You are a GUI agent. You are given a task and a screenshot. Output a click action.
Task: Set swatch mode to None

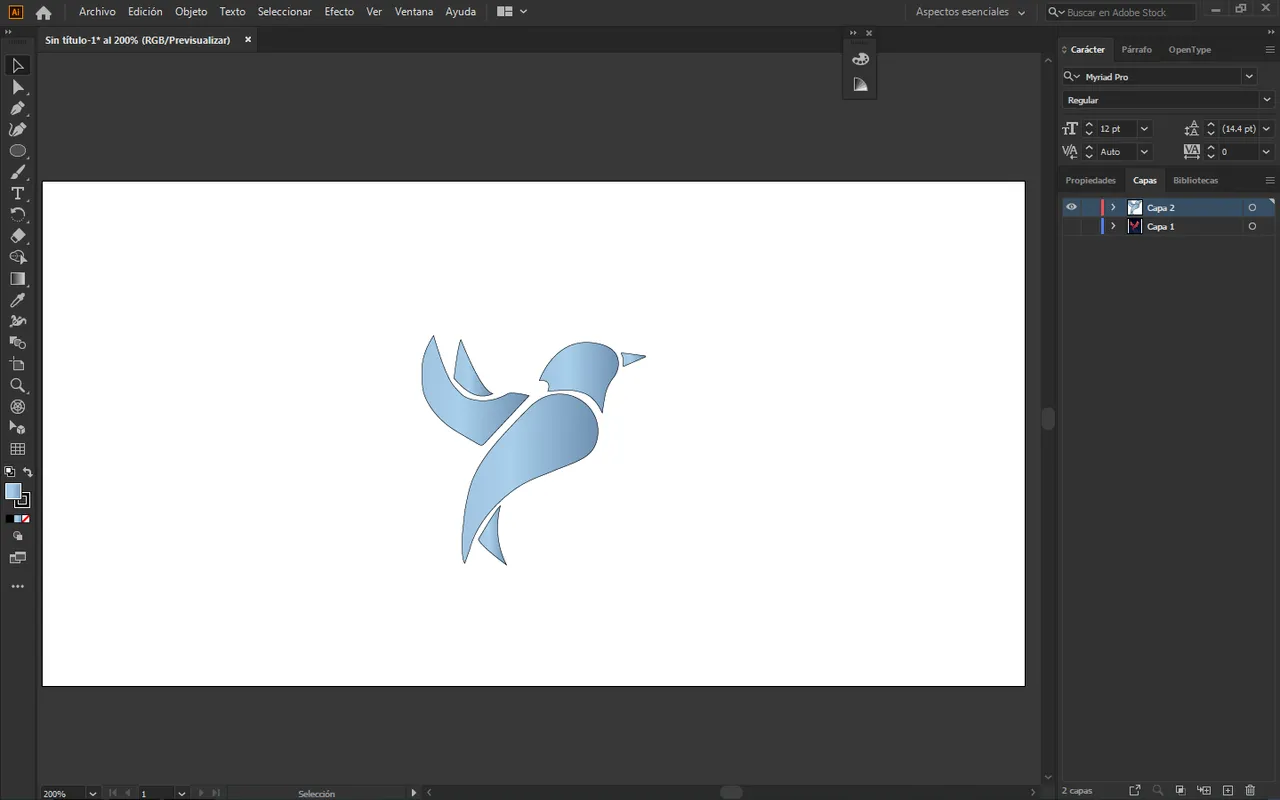click(26, 519)
